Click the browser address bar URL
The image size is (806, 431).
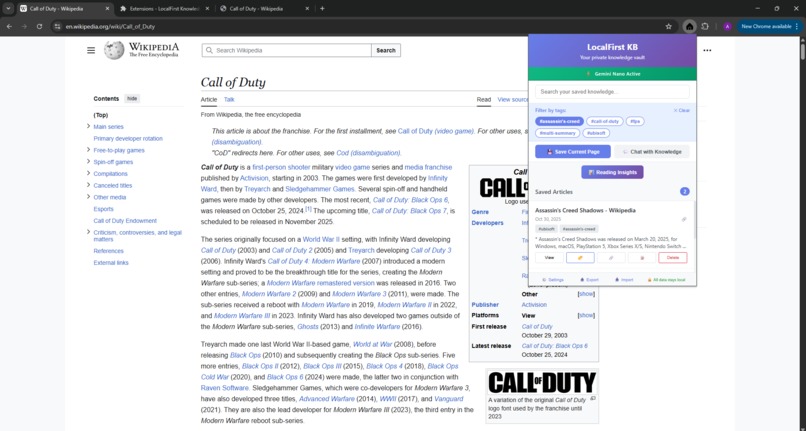coord(110,26)
